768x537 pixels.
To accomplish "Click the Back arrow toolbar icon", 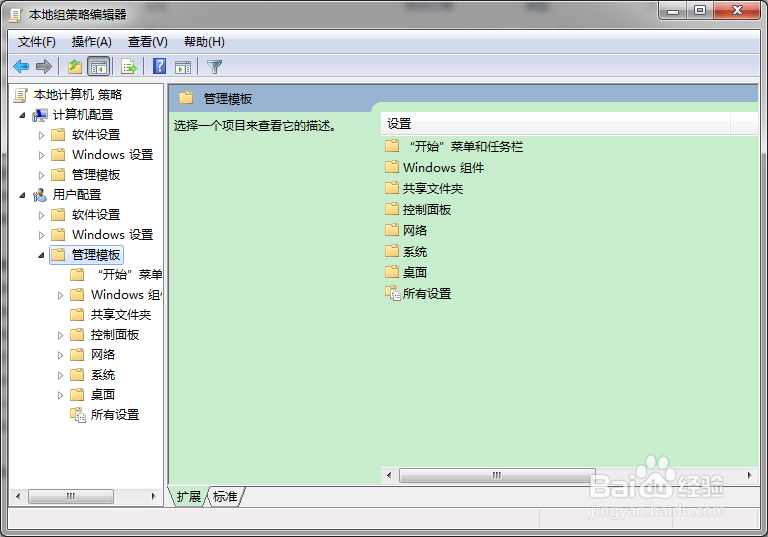I will point(21,66).
